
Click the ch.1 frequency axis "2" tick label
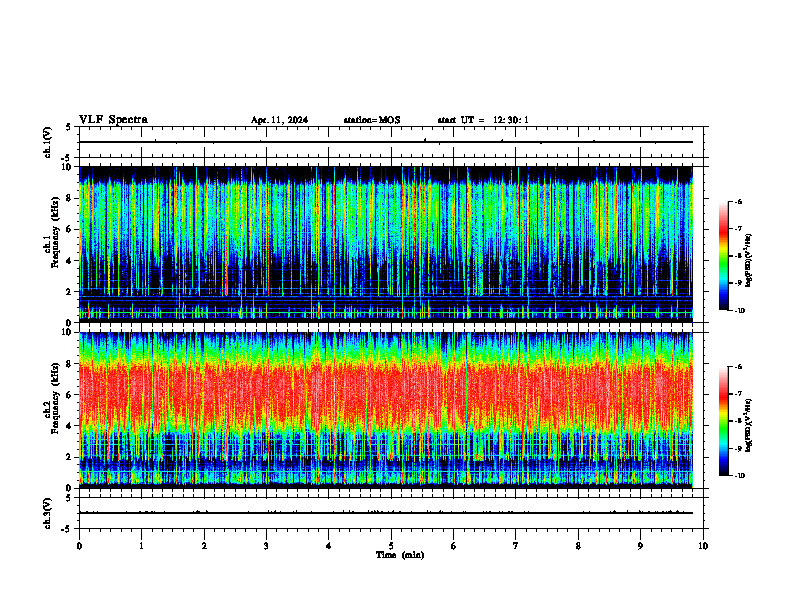(x=70, y=291)
